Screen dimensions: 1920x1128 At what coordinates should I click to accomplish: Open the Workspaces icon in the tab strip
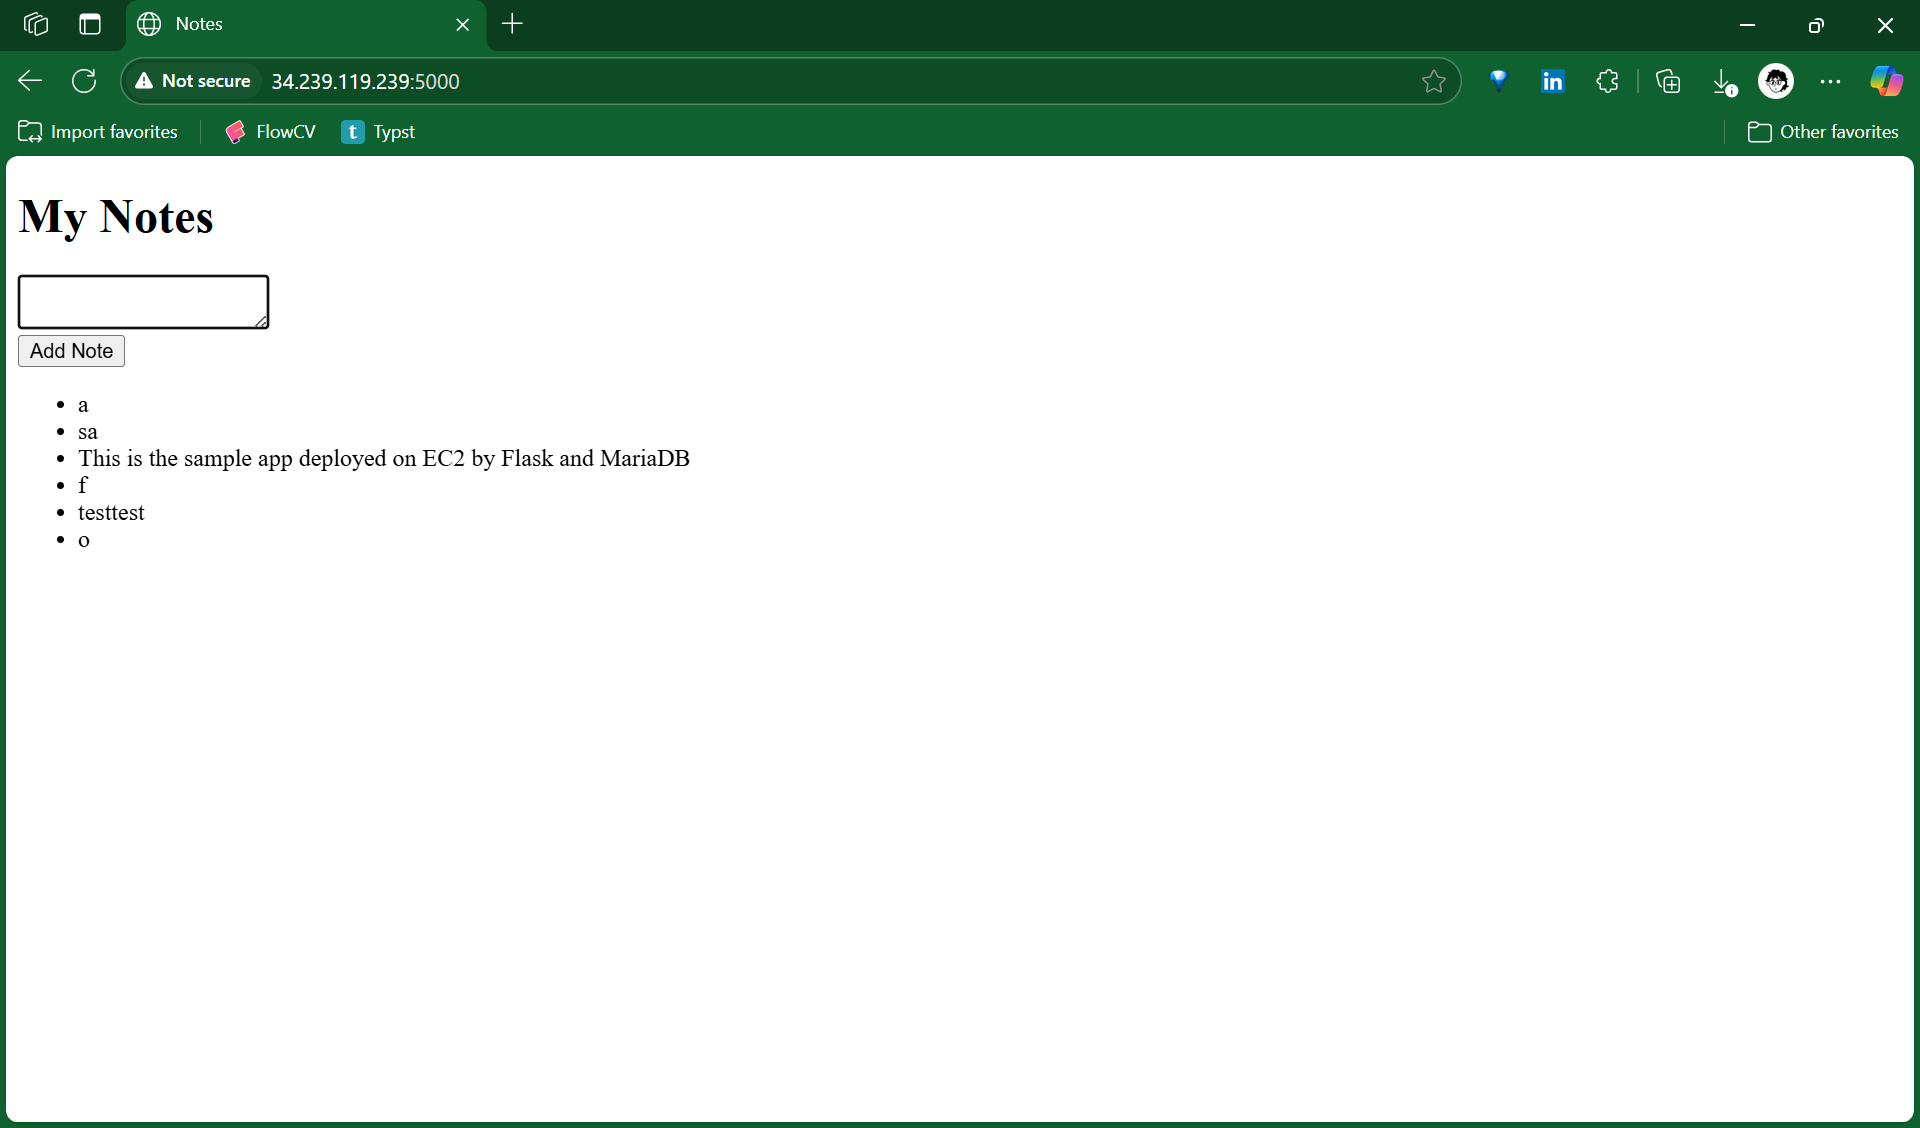tap(36, 24)
